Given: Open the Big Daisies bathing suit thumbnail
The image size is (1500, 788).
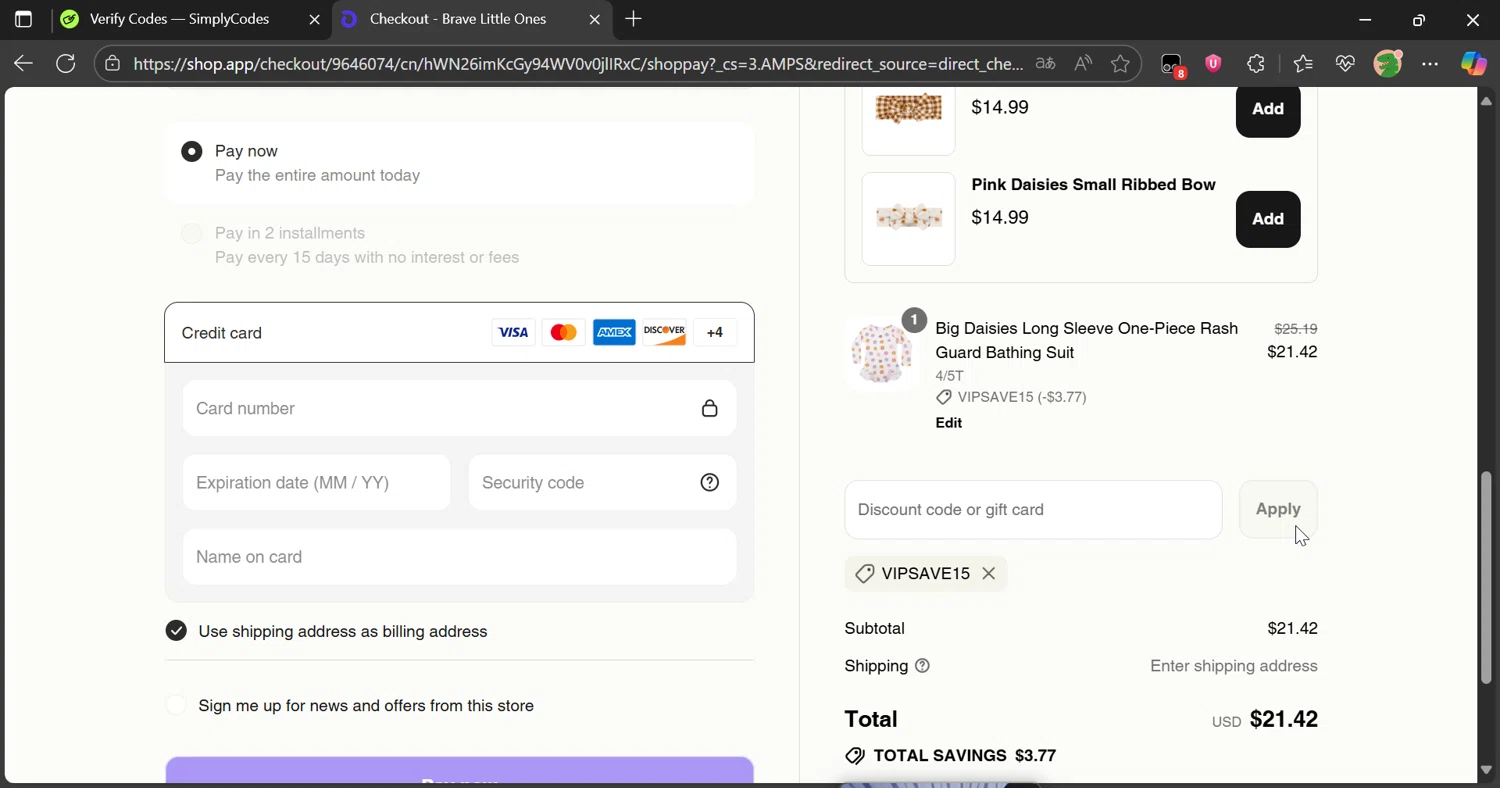Looking at the screenshot, I should [881, 353].
